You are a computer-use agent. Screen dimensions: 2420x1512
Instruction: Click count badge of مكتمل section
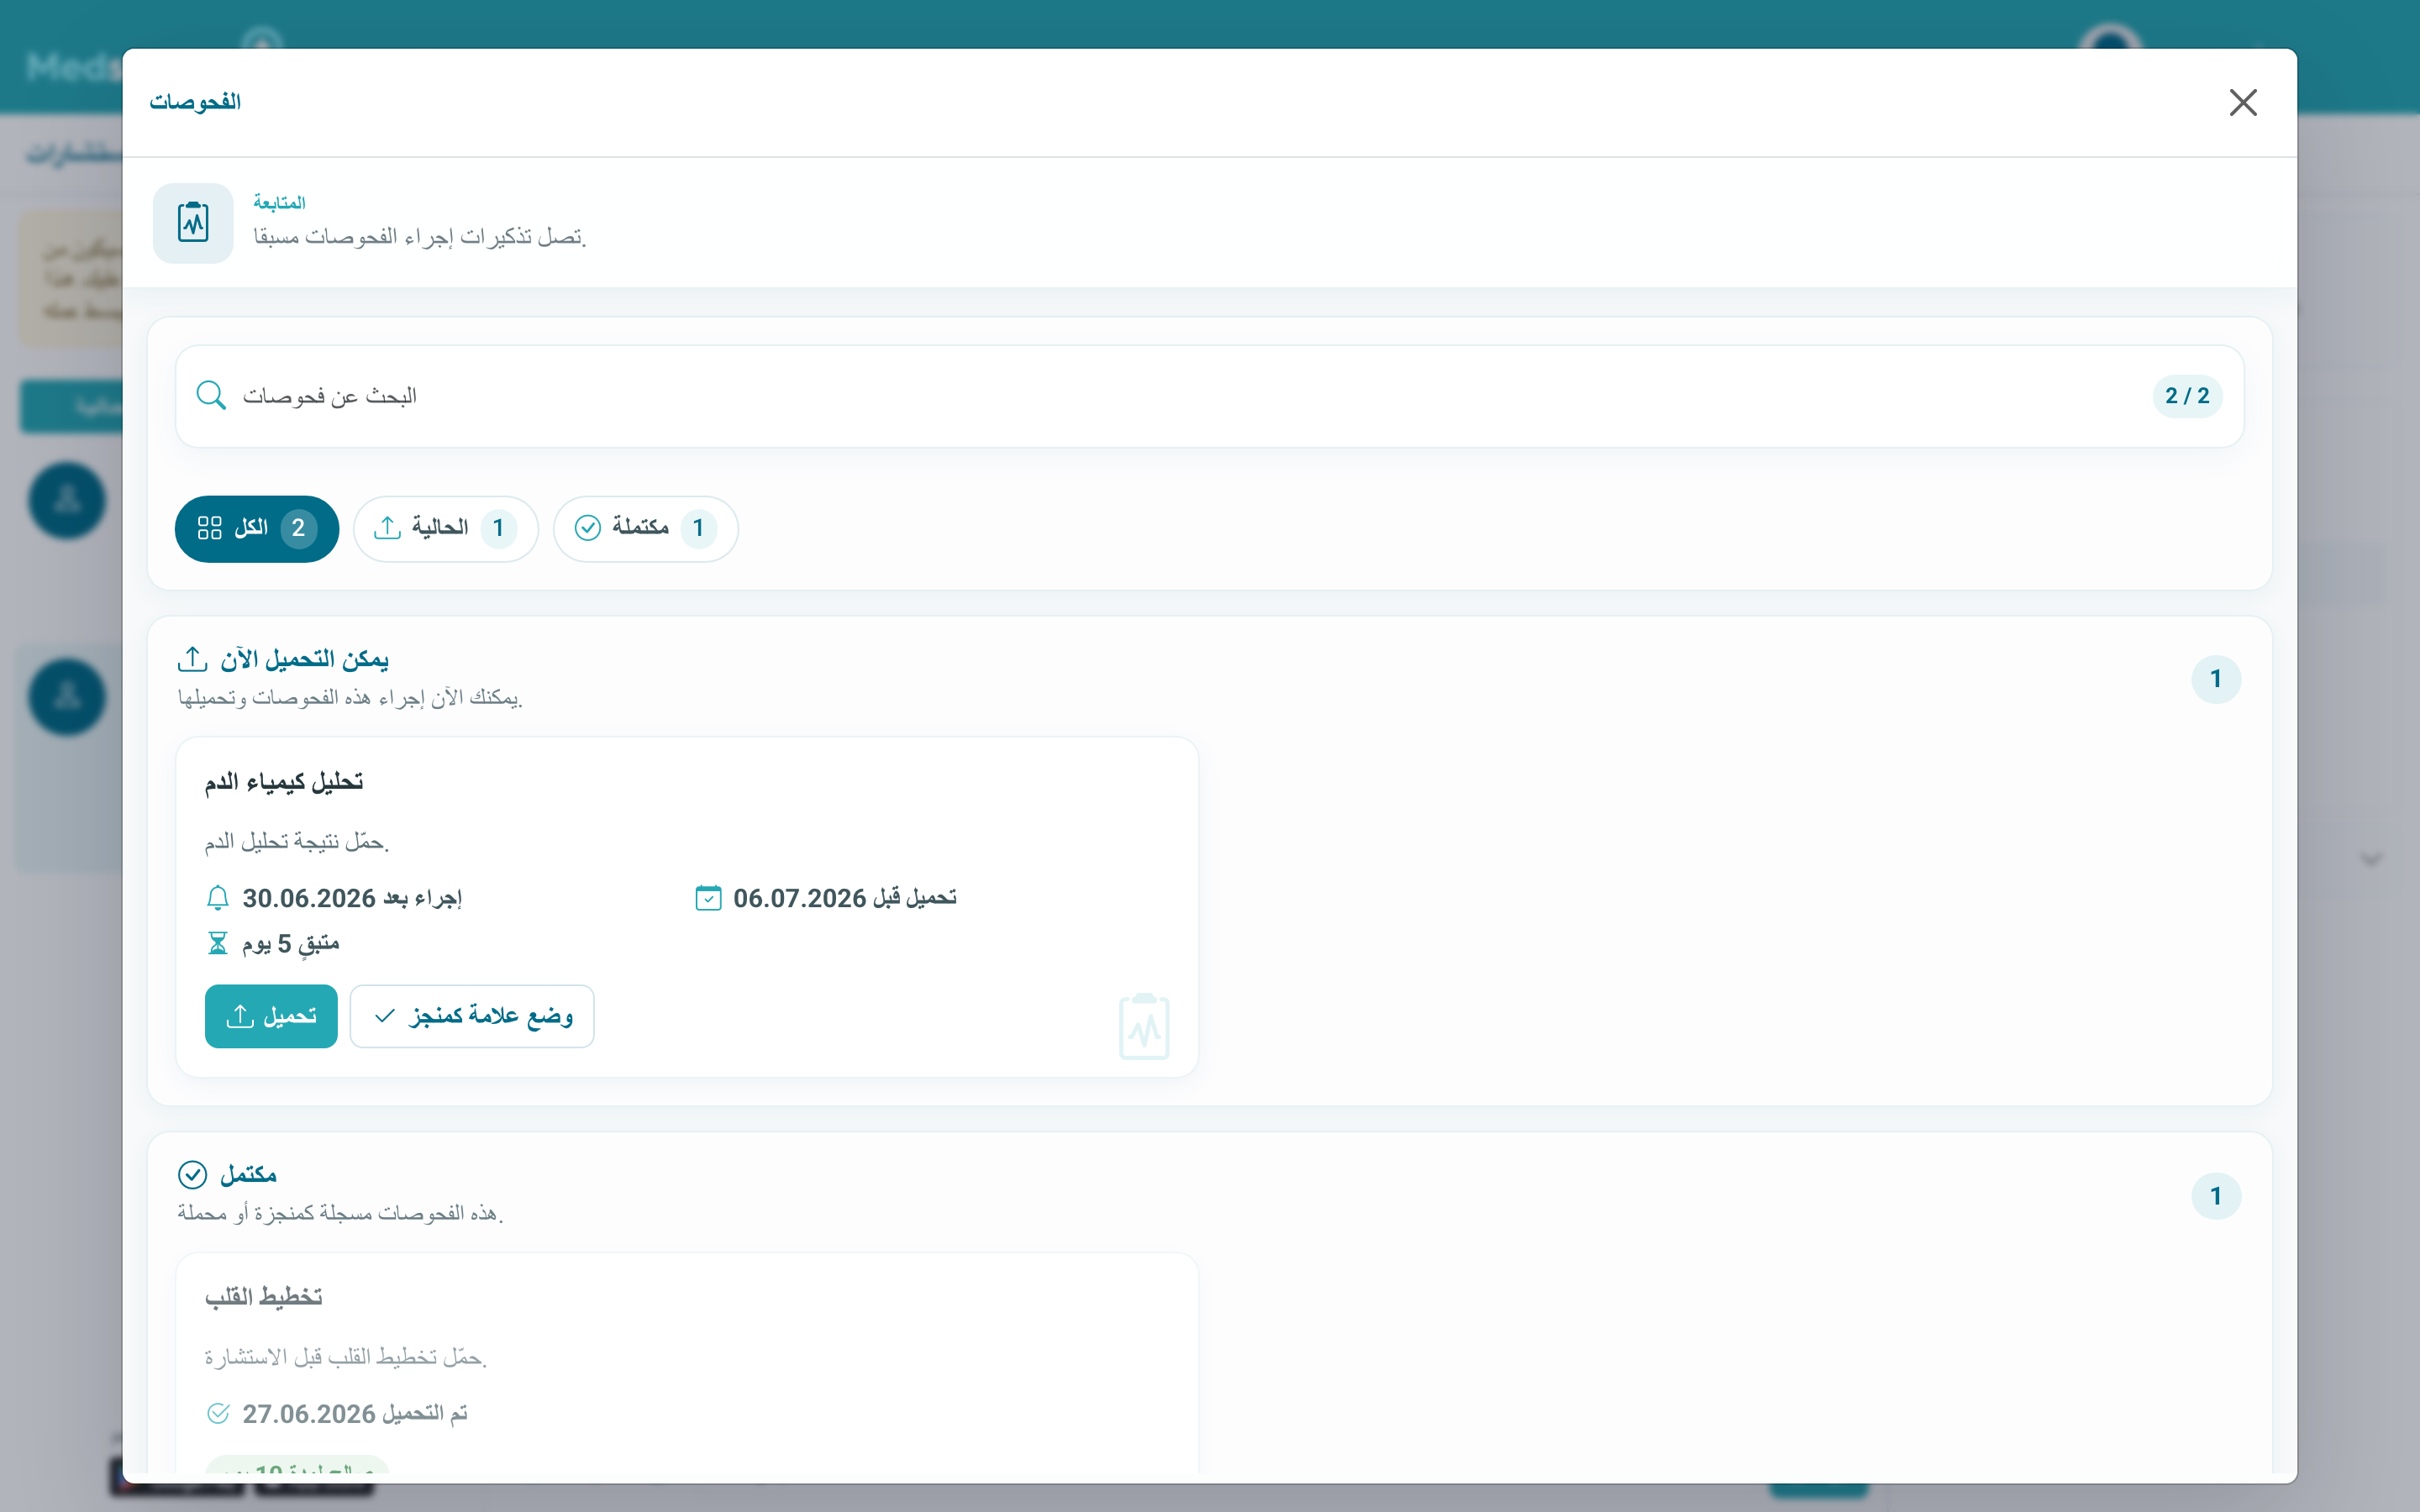[2216, 1195]
